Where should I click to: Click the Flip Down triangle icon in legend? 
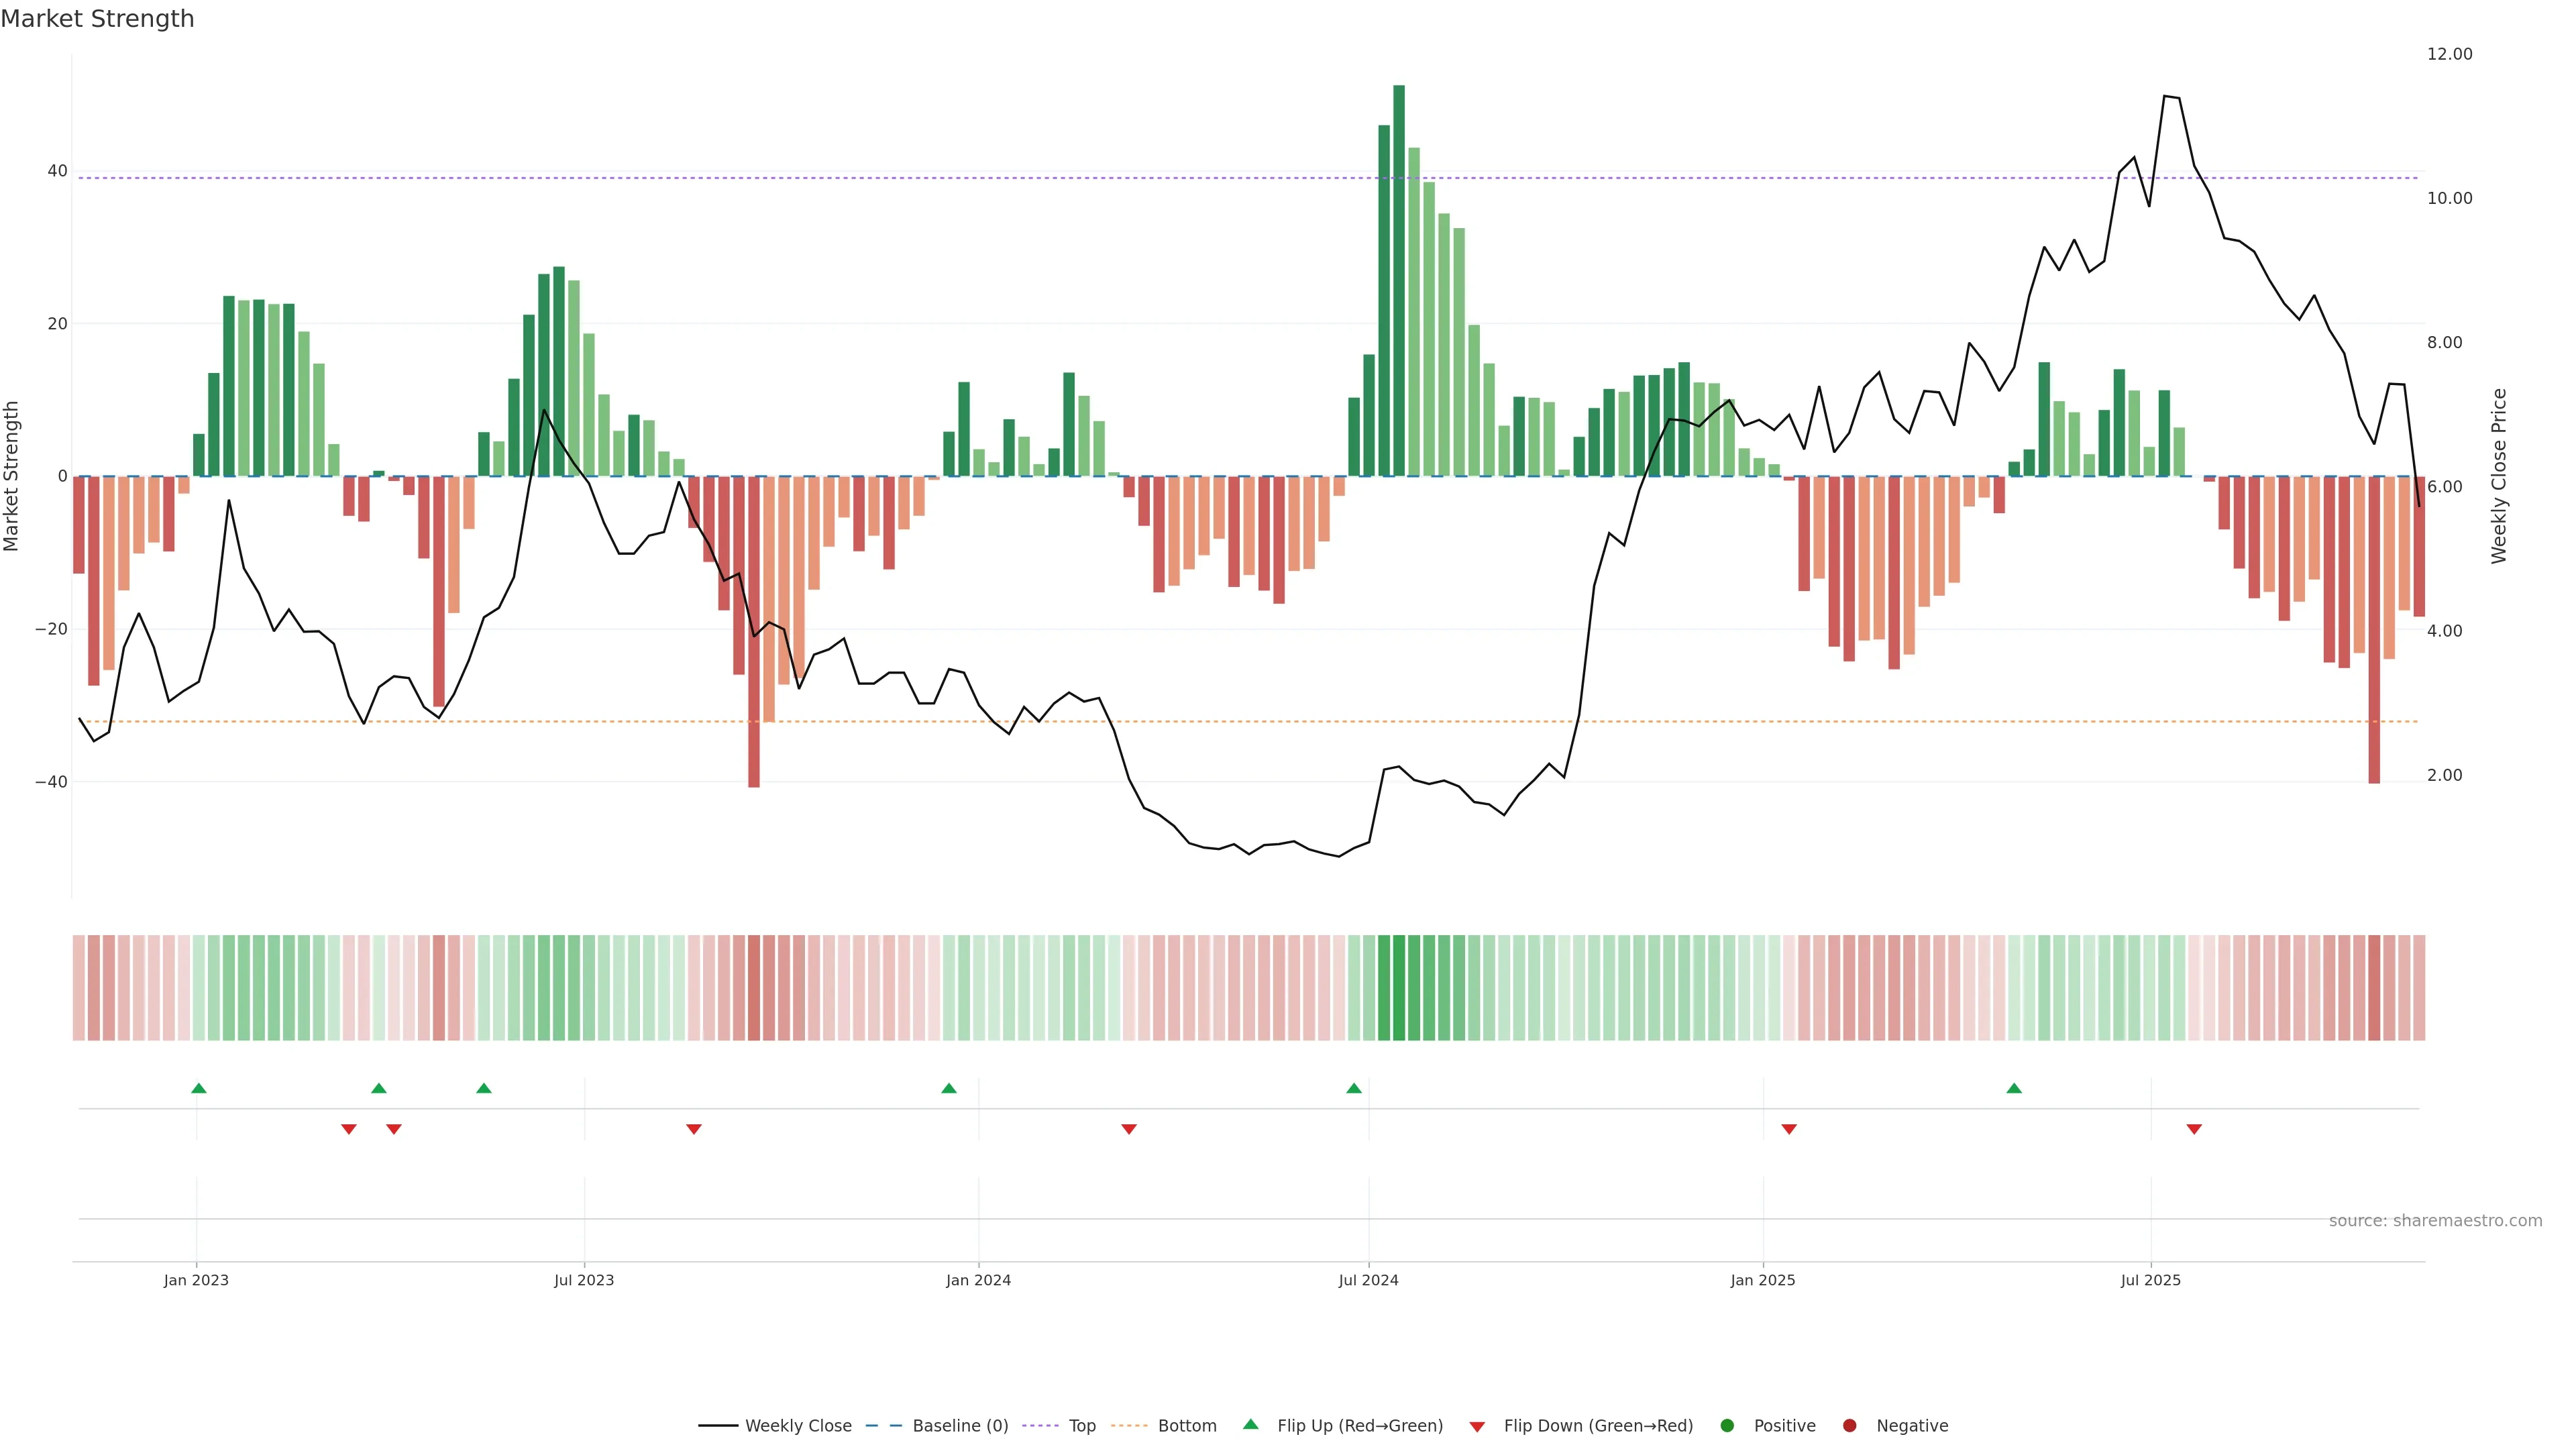tap(1477, 1427)
